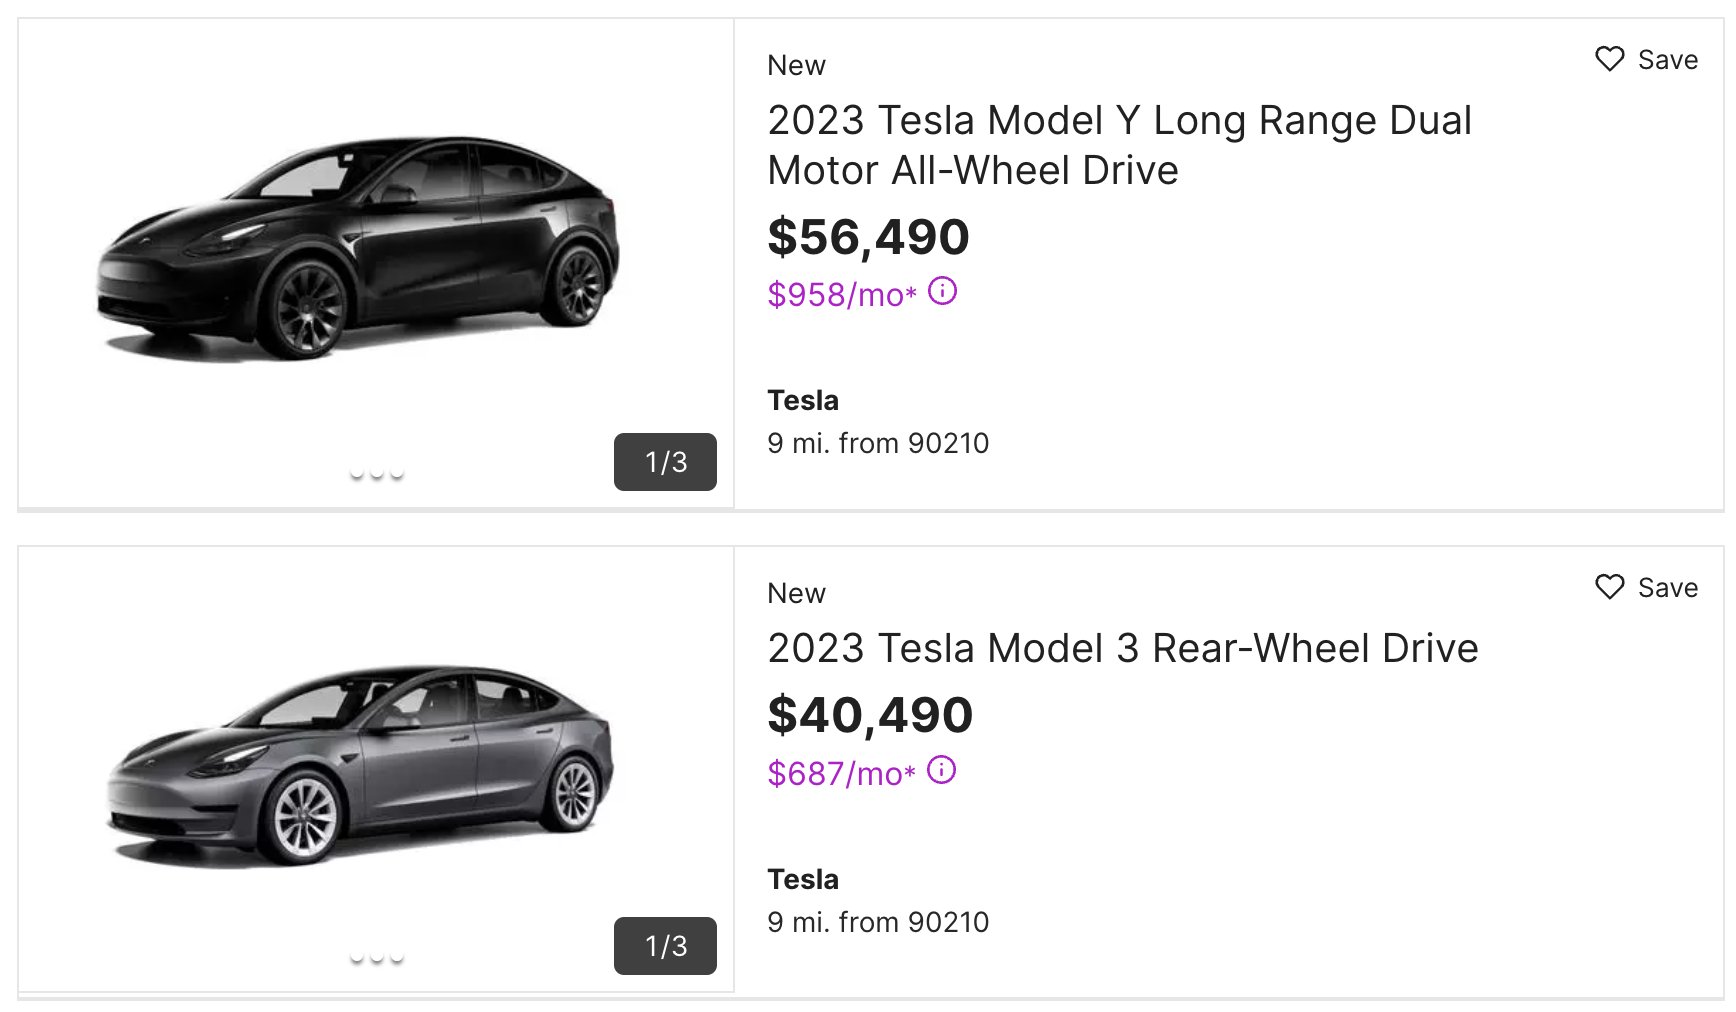
Task: Select second carousel dot under Model 3 image
Action: click(x=377, y=958)
